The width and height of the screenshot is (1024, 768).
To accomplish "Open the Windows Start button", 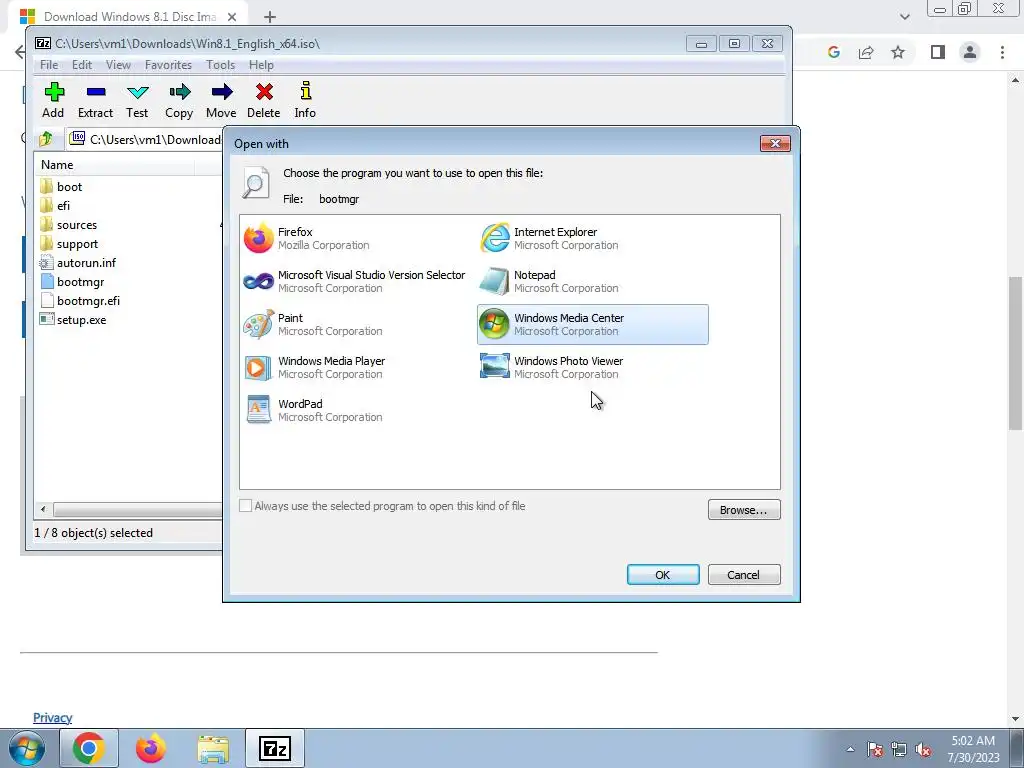I will 27,748.
